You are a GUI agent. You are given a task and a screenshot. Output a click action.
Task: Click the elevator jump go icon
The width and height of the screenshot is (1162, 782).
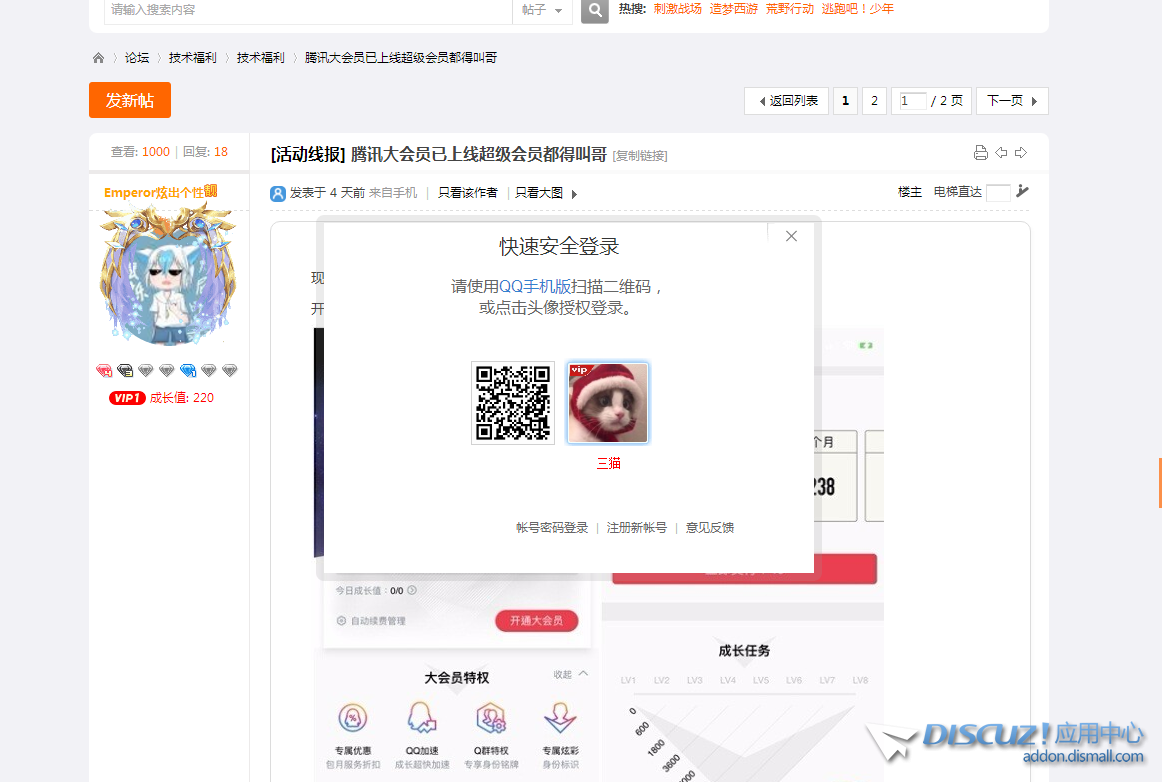[1023, 191]
